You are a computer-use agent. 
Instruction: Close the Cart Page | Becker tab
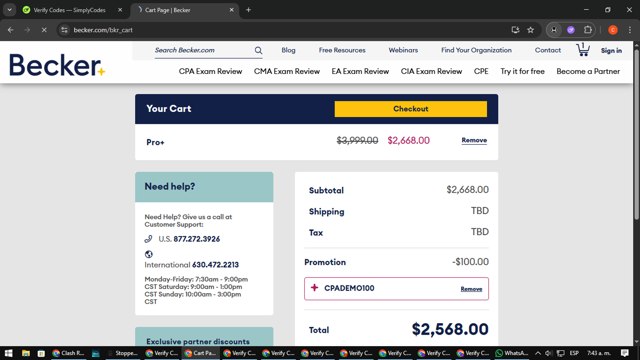pos(231,10)
